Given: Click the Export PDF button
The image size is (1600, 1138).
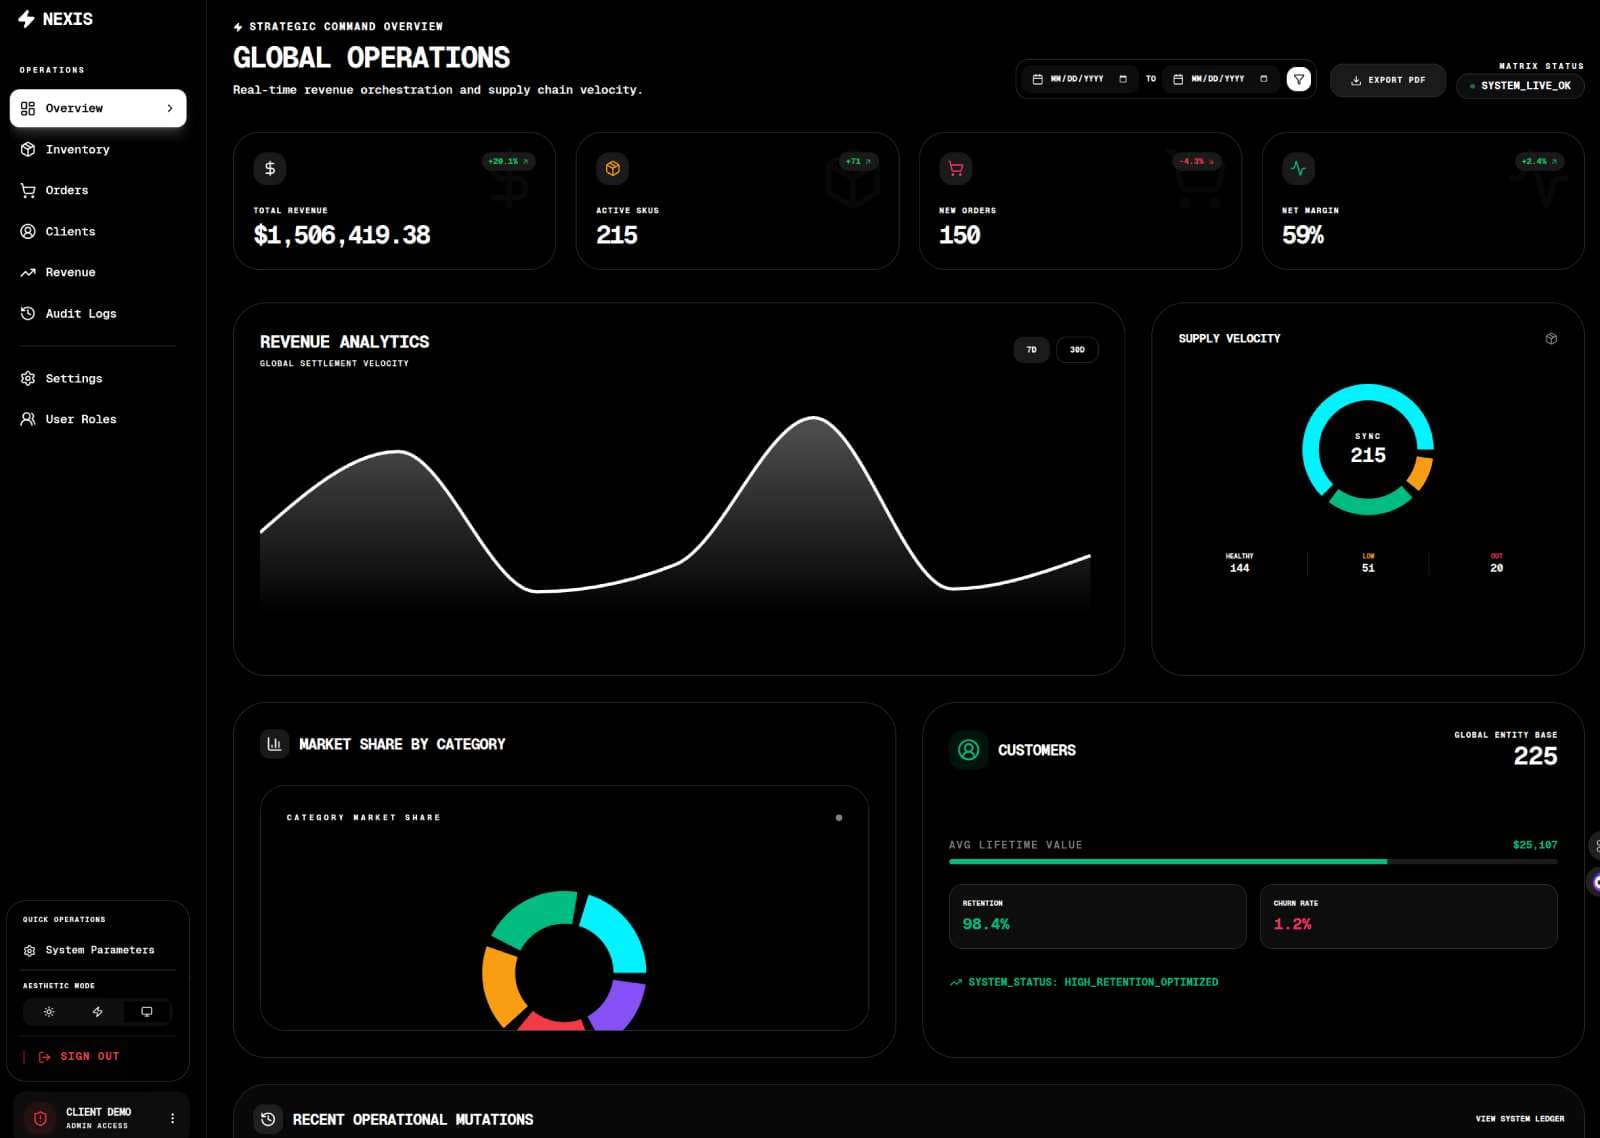Looking at the screenshot, I should coord(1387,81).
